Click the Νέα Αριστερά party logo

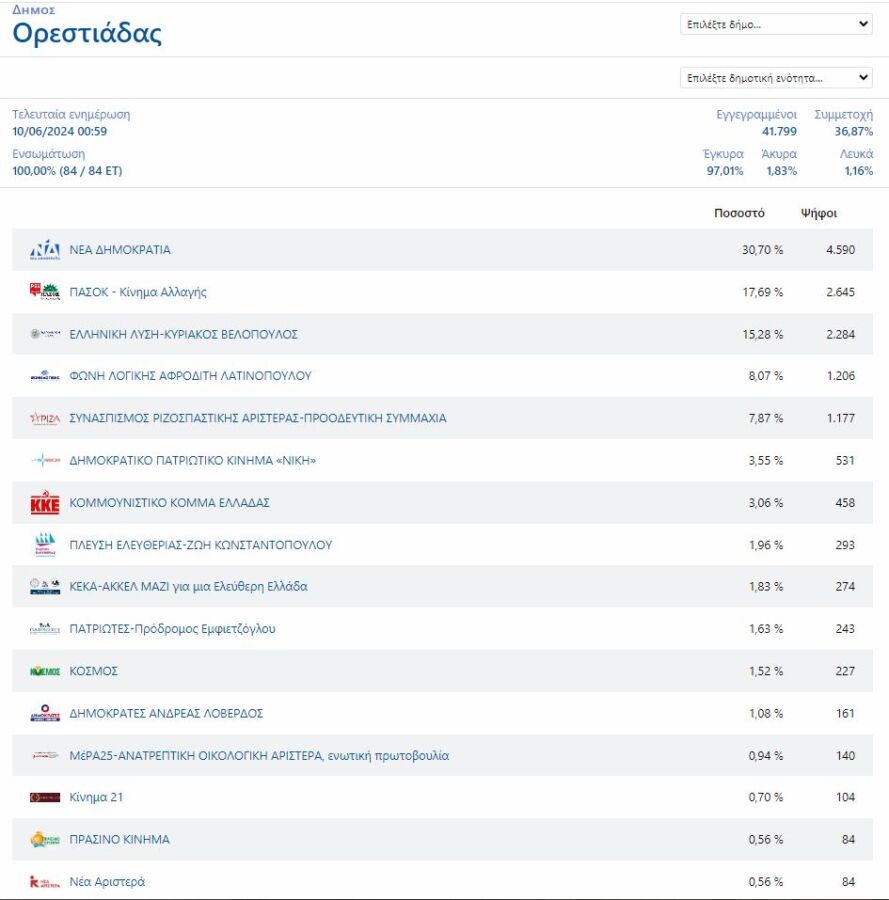click(45, 882)
